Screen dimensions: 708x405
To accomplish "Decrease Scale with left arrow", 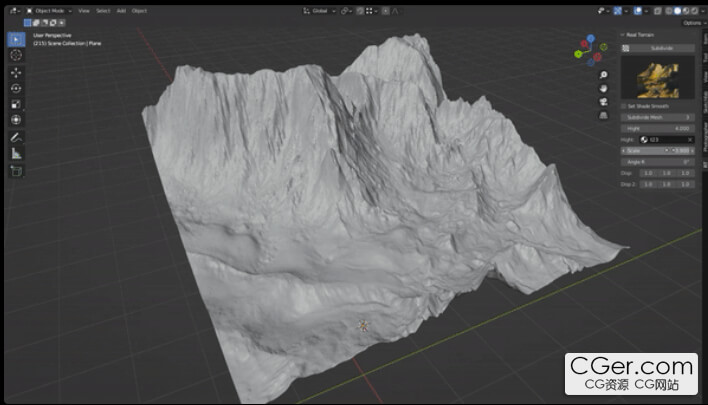I will (x=624, y=151).
